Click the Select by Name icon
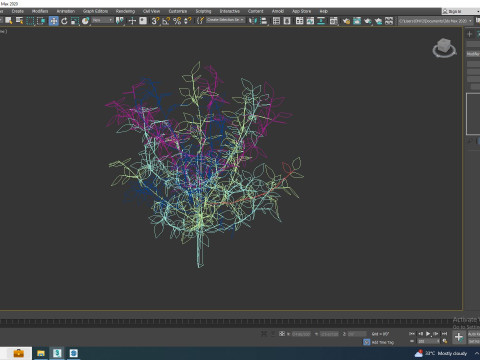480x360 pixels. pos(19,21)
